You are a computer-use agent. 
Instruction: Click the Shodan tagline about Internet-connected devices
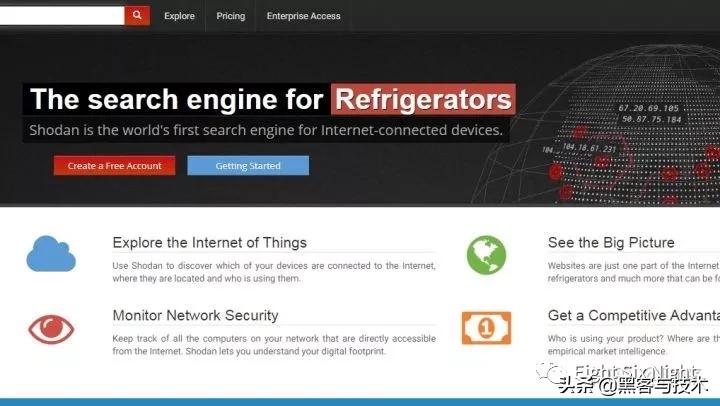(266, 130)
